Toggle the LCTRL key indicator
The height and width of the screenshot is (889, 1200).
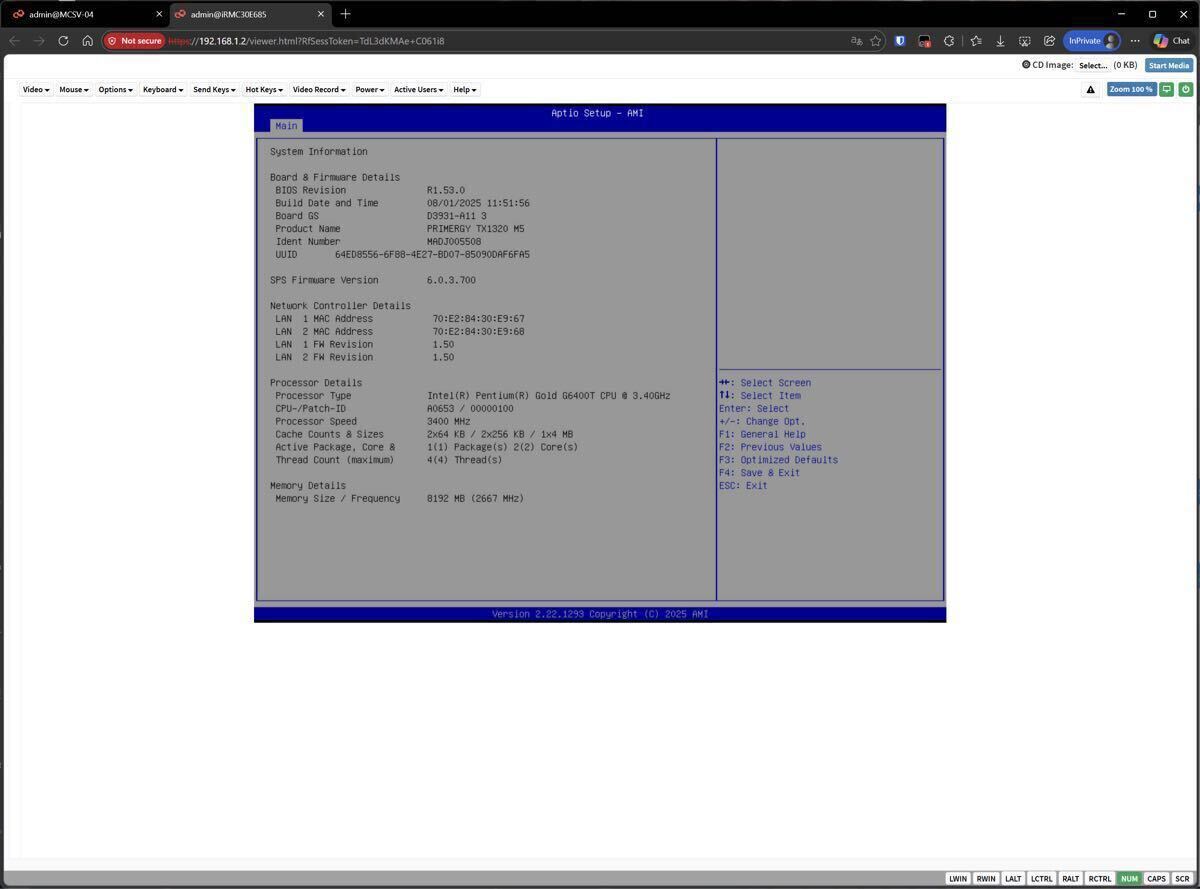[x=1041, y=878]
